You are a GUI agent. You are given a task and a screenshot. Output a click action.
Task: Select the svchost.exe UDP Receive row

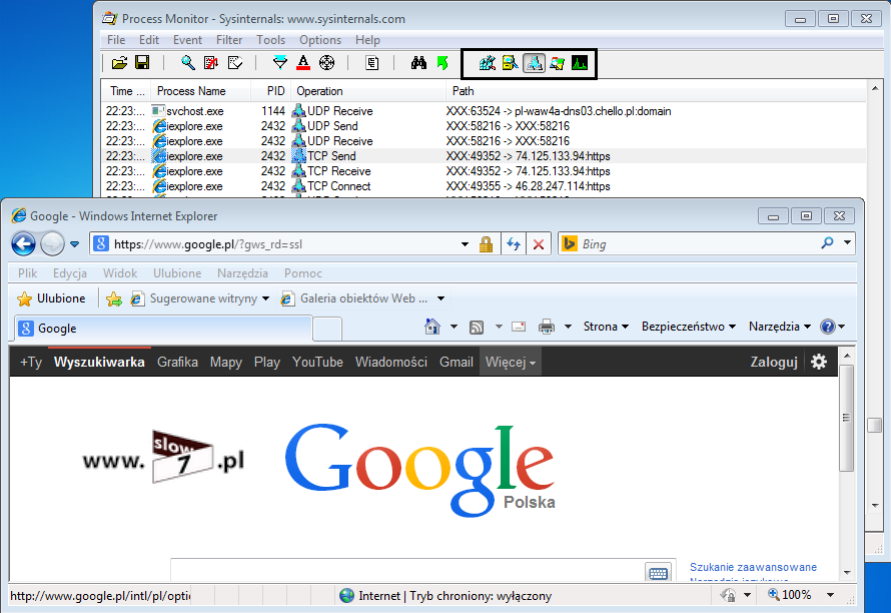coord(484,111)
